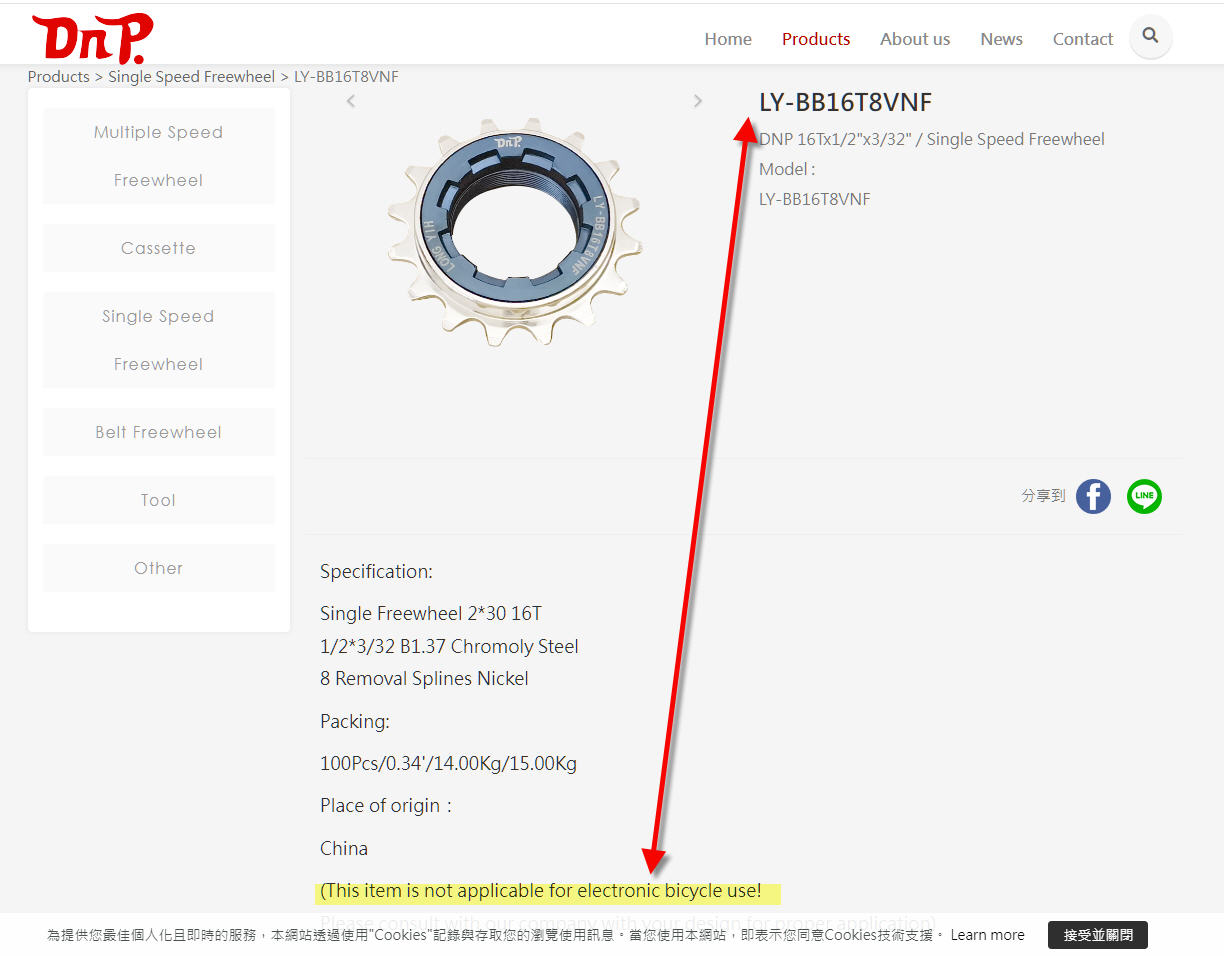The height and width of the screenshot is (956, 1224).
Task: Open the Products menu item
Action: pyautogui.click(x=815, y=39)
